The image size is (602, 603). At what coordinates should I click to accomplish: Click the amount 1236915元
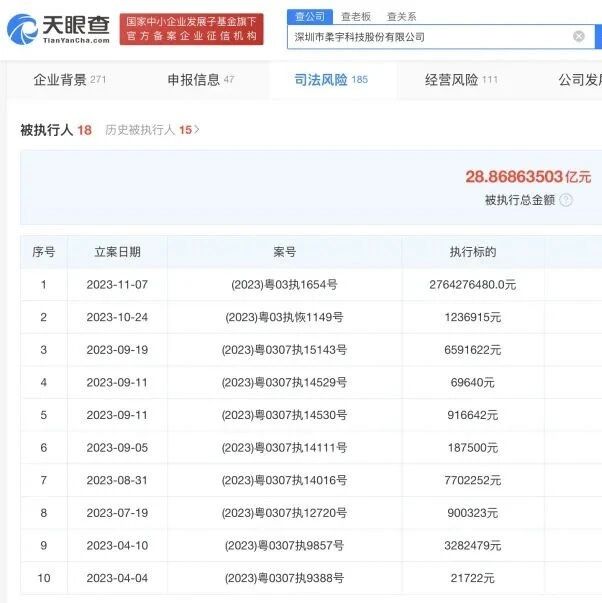[x=473, y=317]
